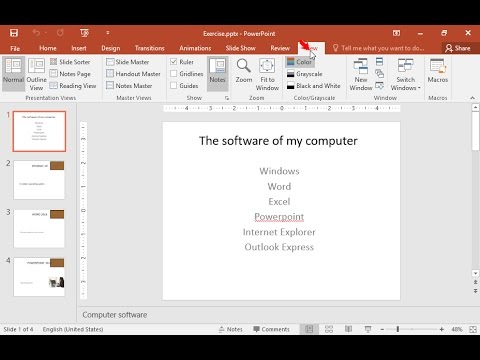
Task: Open the Zoom dialog magnifier
Action: [244, 71]
